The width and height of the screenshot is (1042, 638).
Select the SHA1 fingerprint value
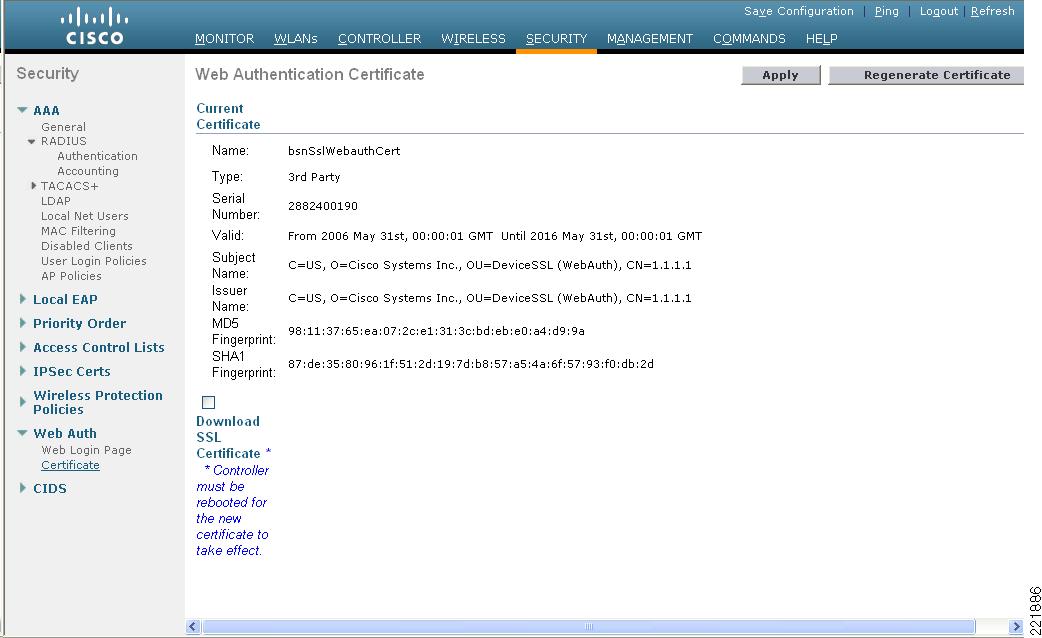click(x=470, y=364)
